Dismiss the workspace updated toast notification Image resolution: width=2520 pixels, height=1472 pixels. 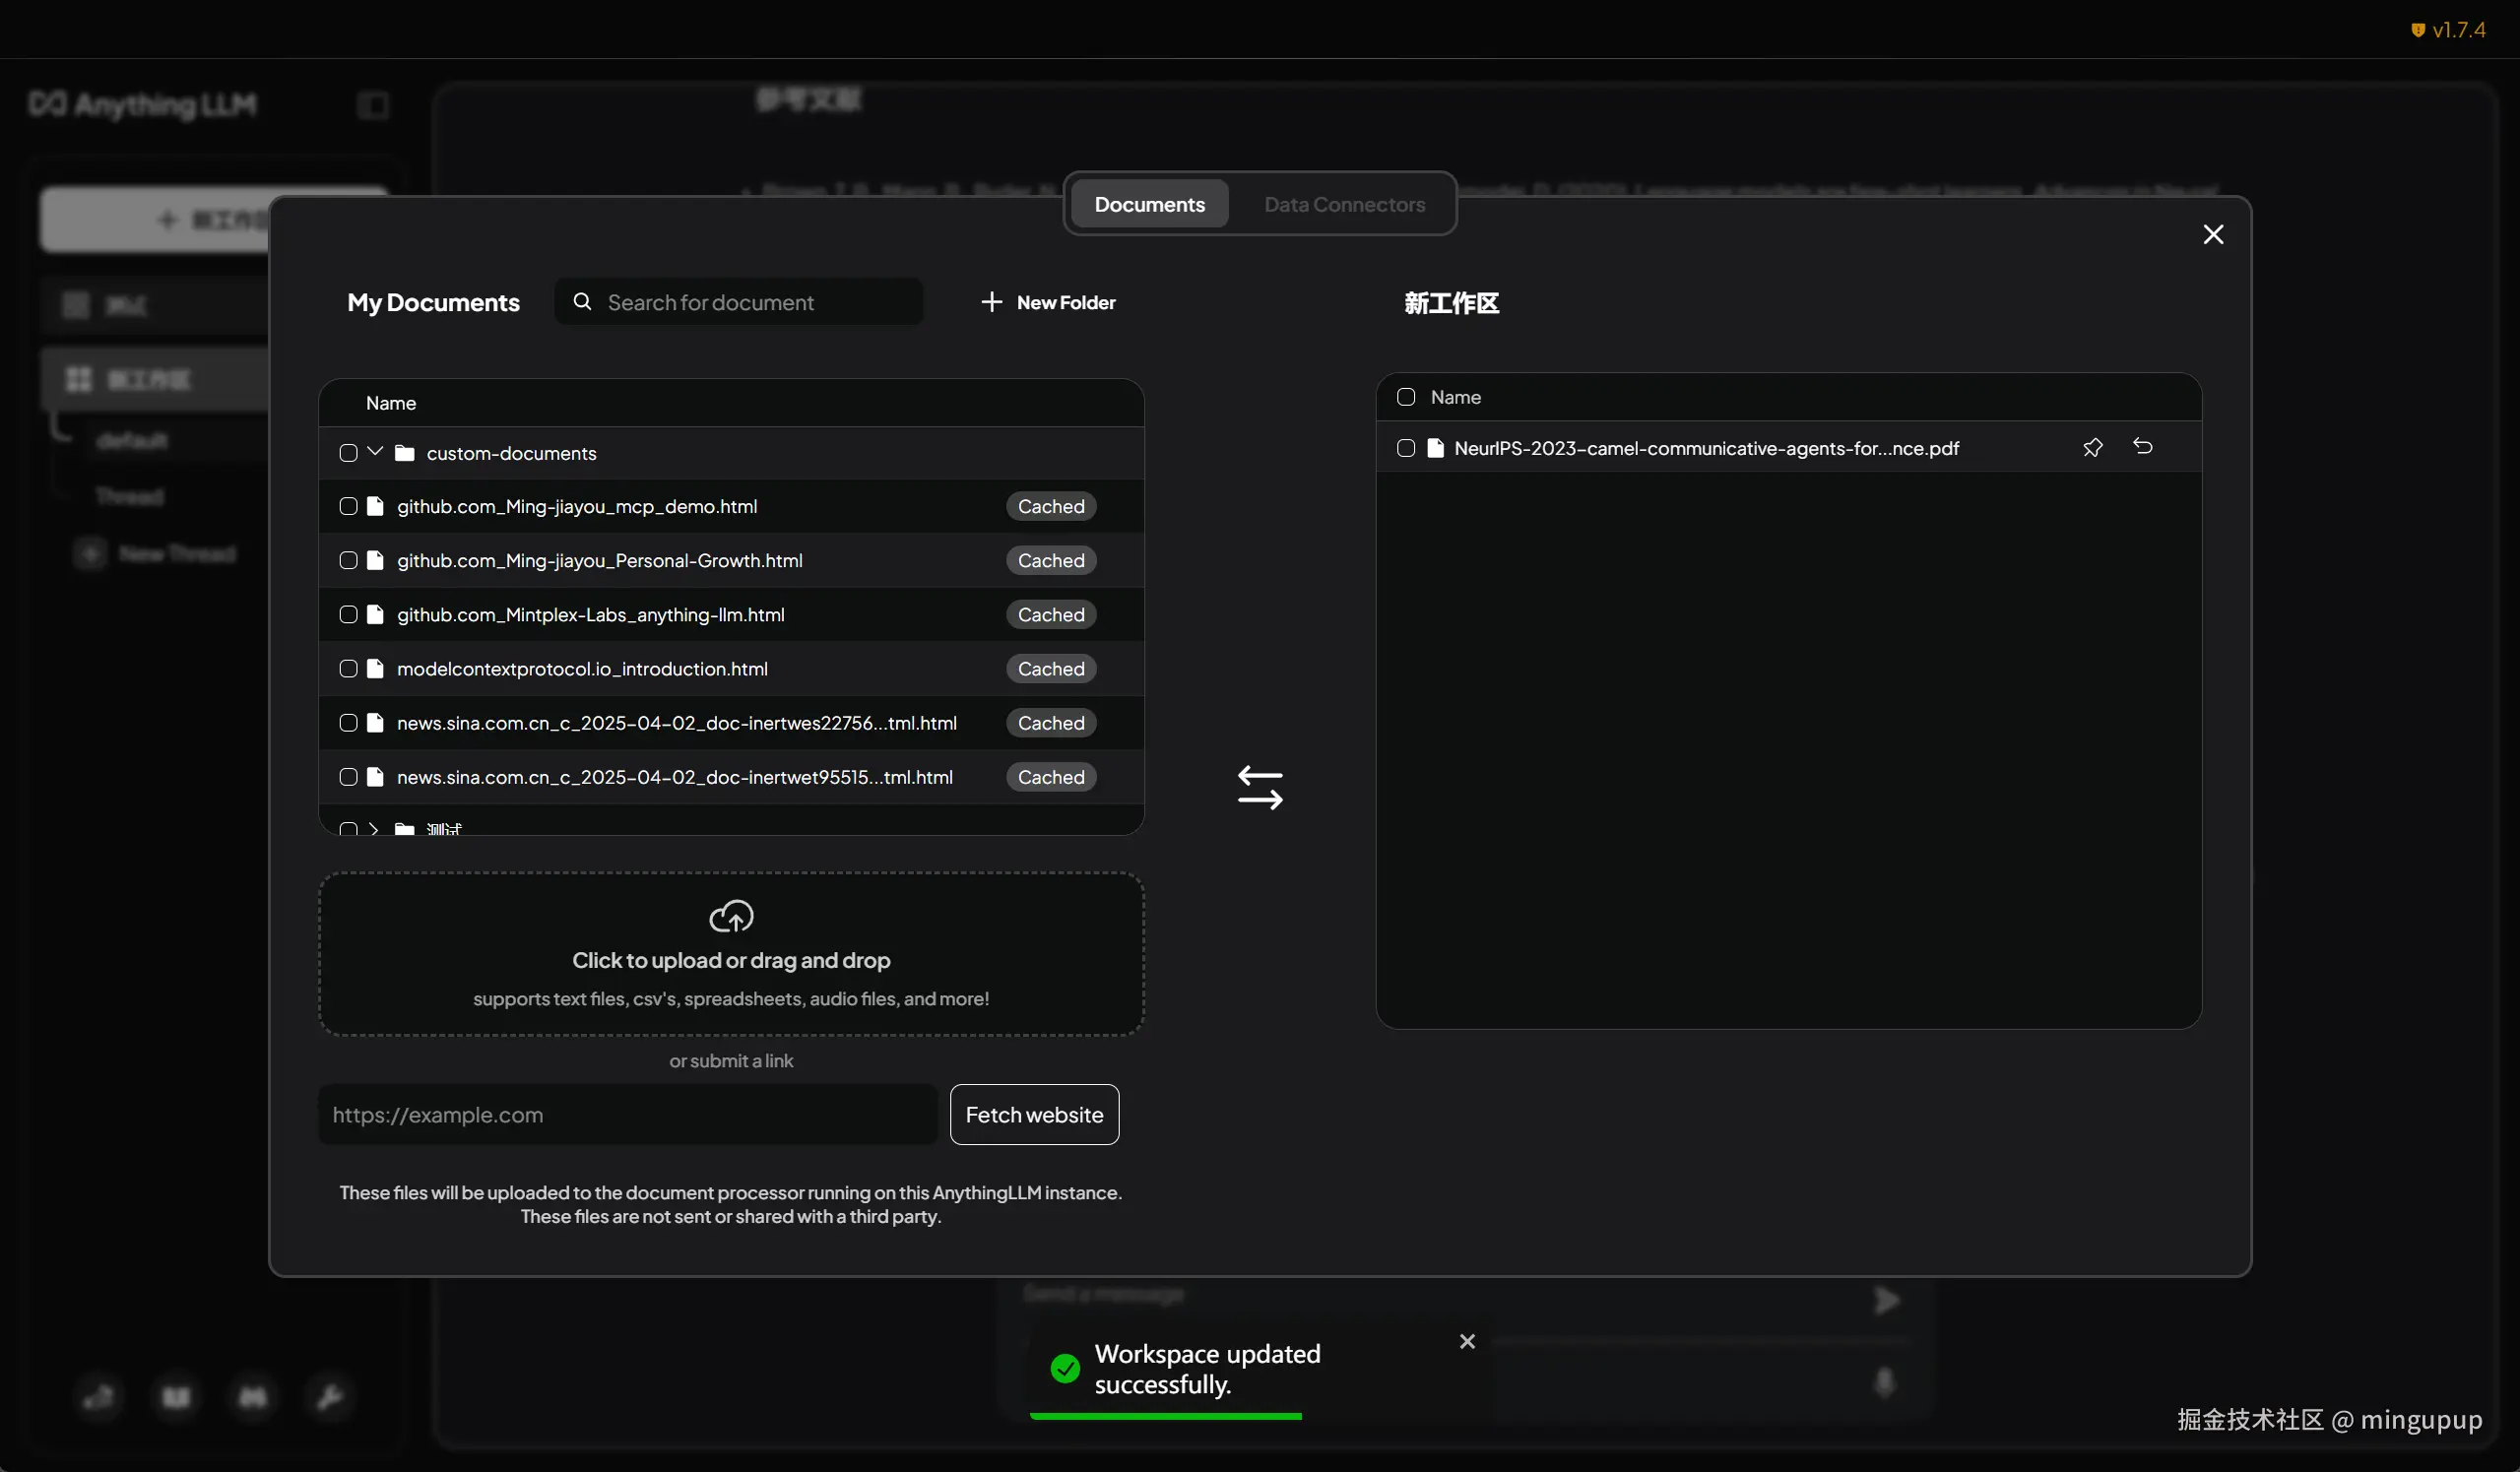point(1467,1341)
